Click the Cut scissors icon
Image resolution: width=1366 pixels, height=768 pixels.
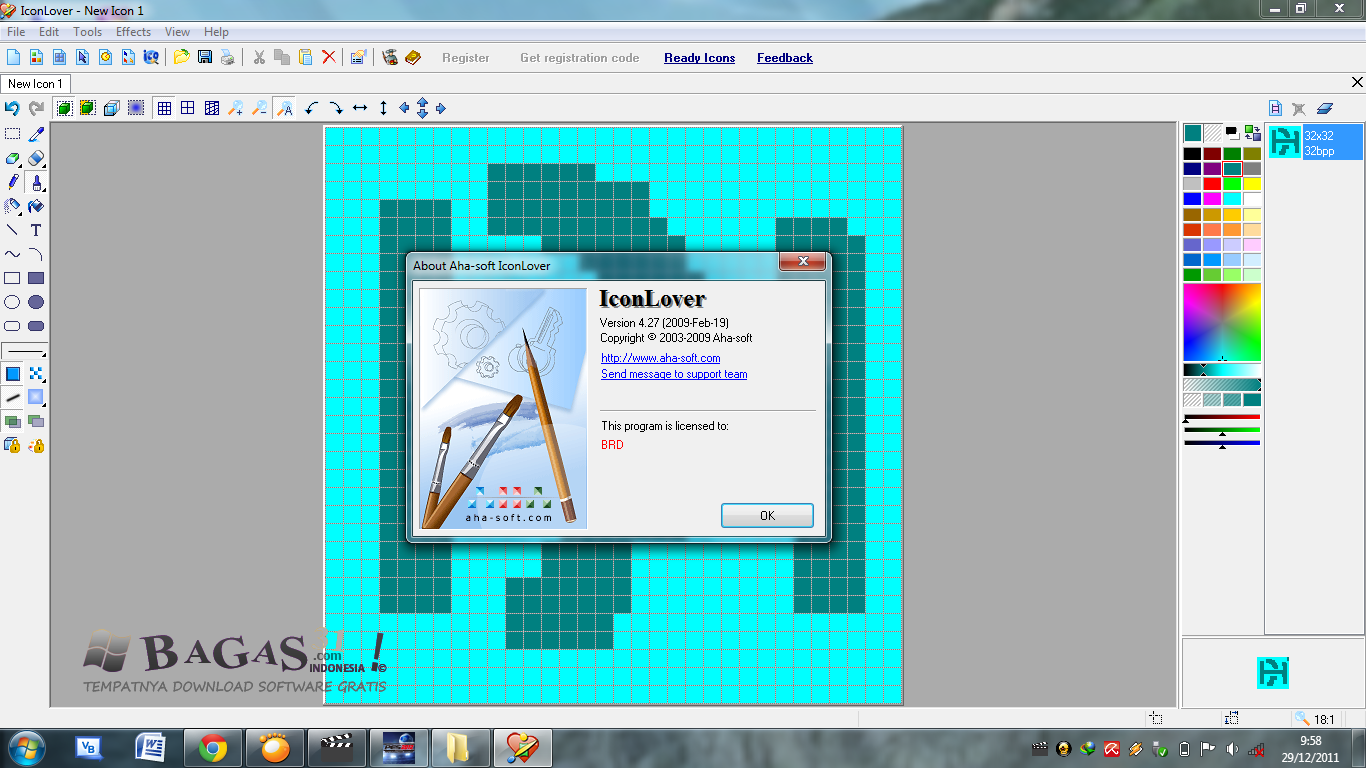pyautogui.click(x=259, y=57)
